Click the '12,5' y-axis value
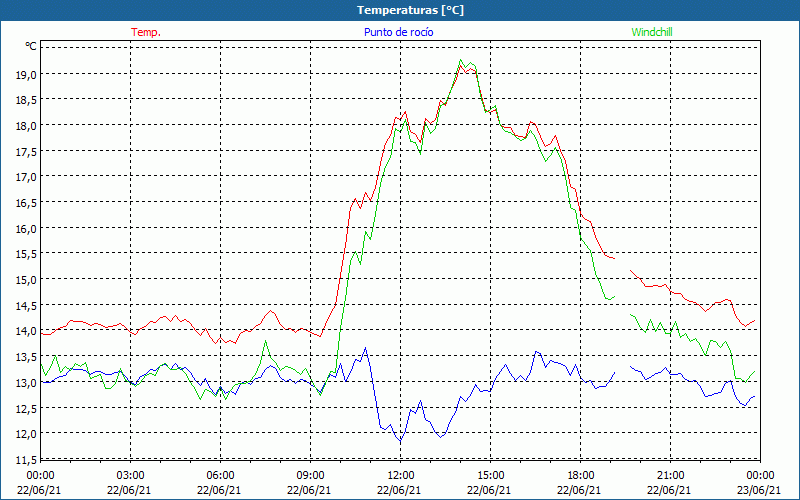Image resolution: width=800 pixels, height=500 pixels. click(28, 409)
